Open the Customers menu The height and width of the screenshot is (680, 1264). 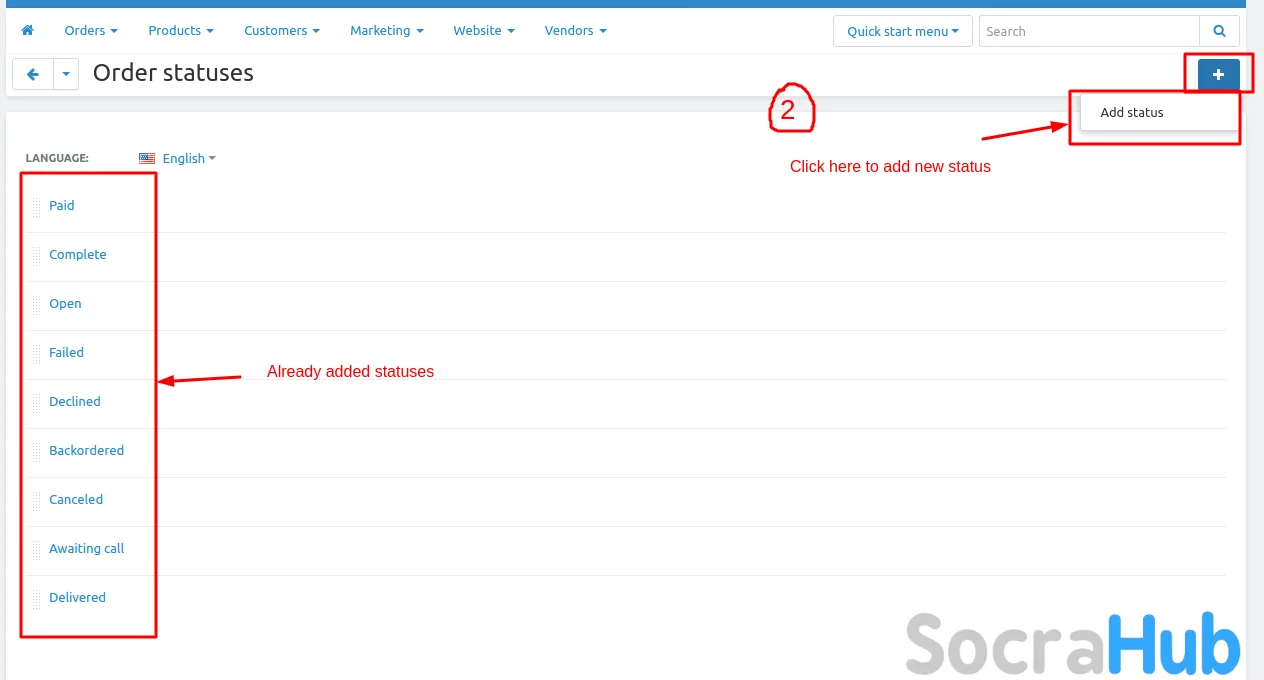pyautogui.click(x=282, y=31)
